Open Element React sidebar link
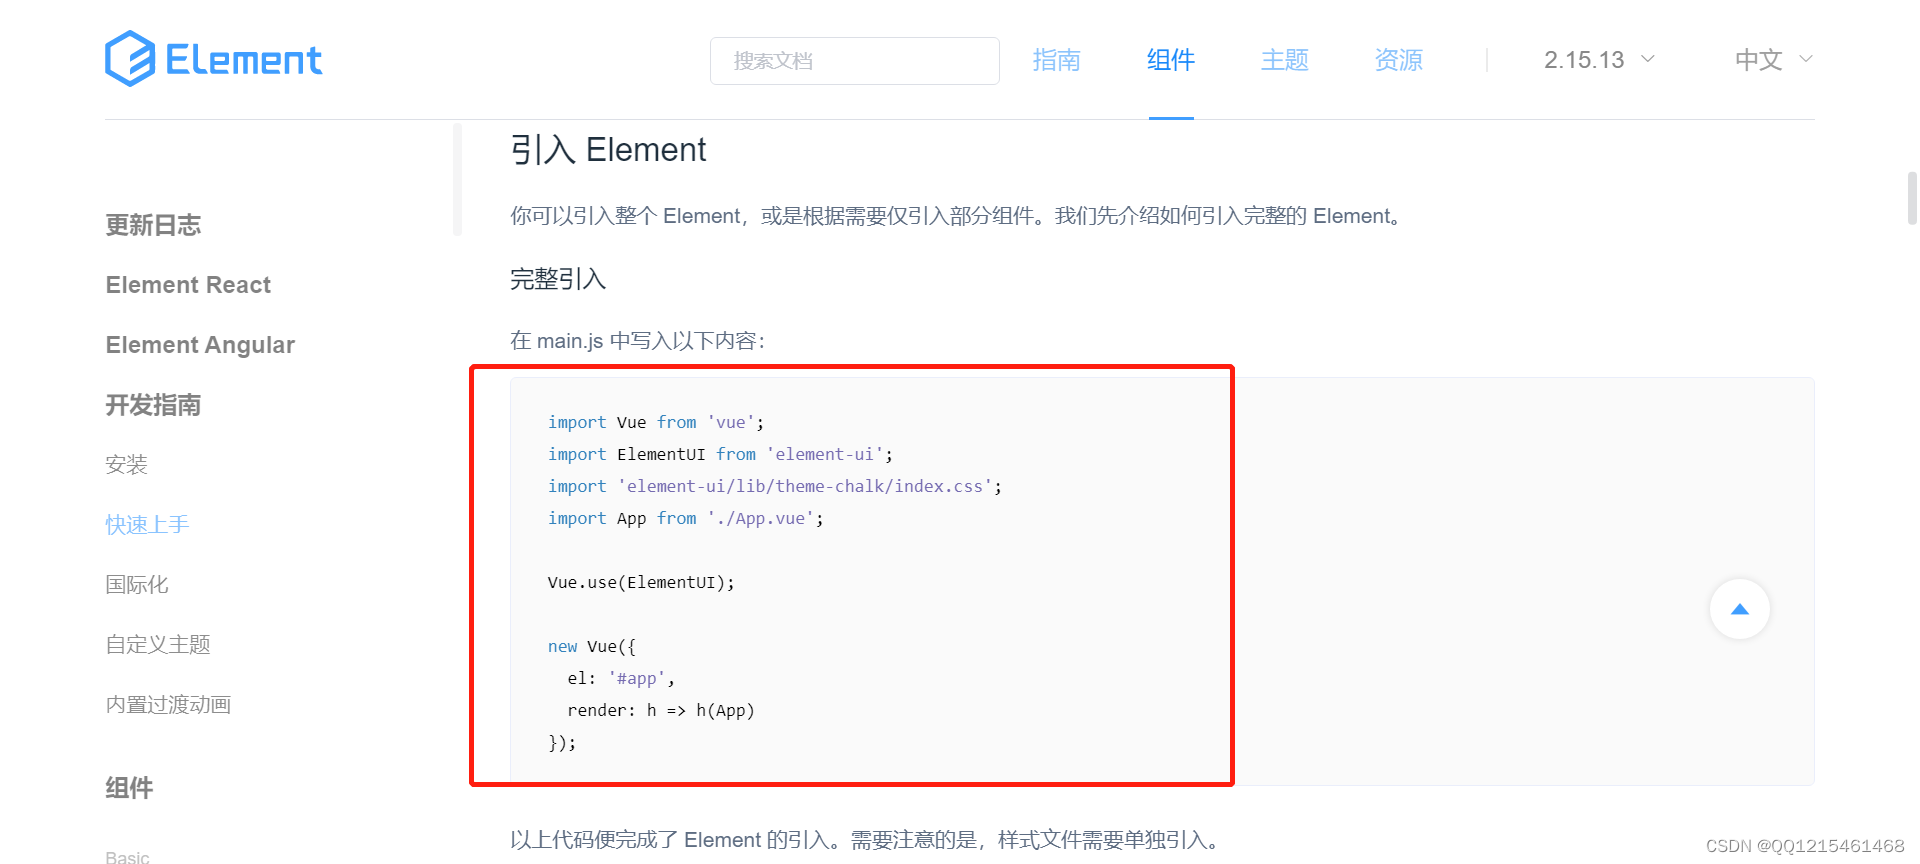Image resolution: width=1920 pixels, height=864 pixels. coord(188,285)
